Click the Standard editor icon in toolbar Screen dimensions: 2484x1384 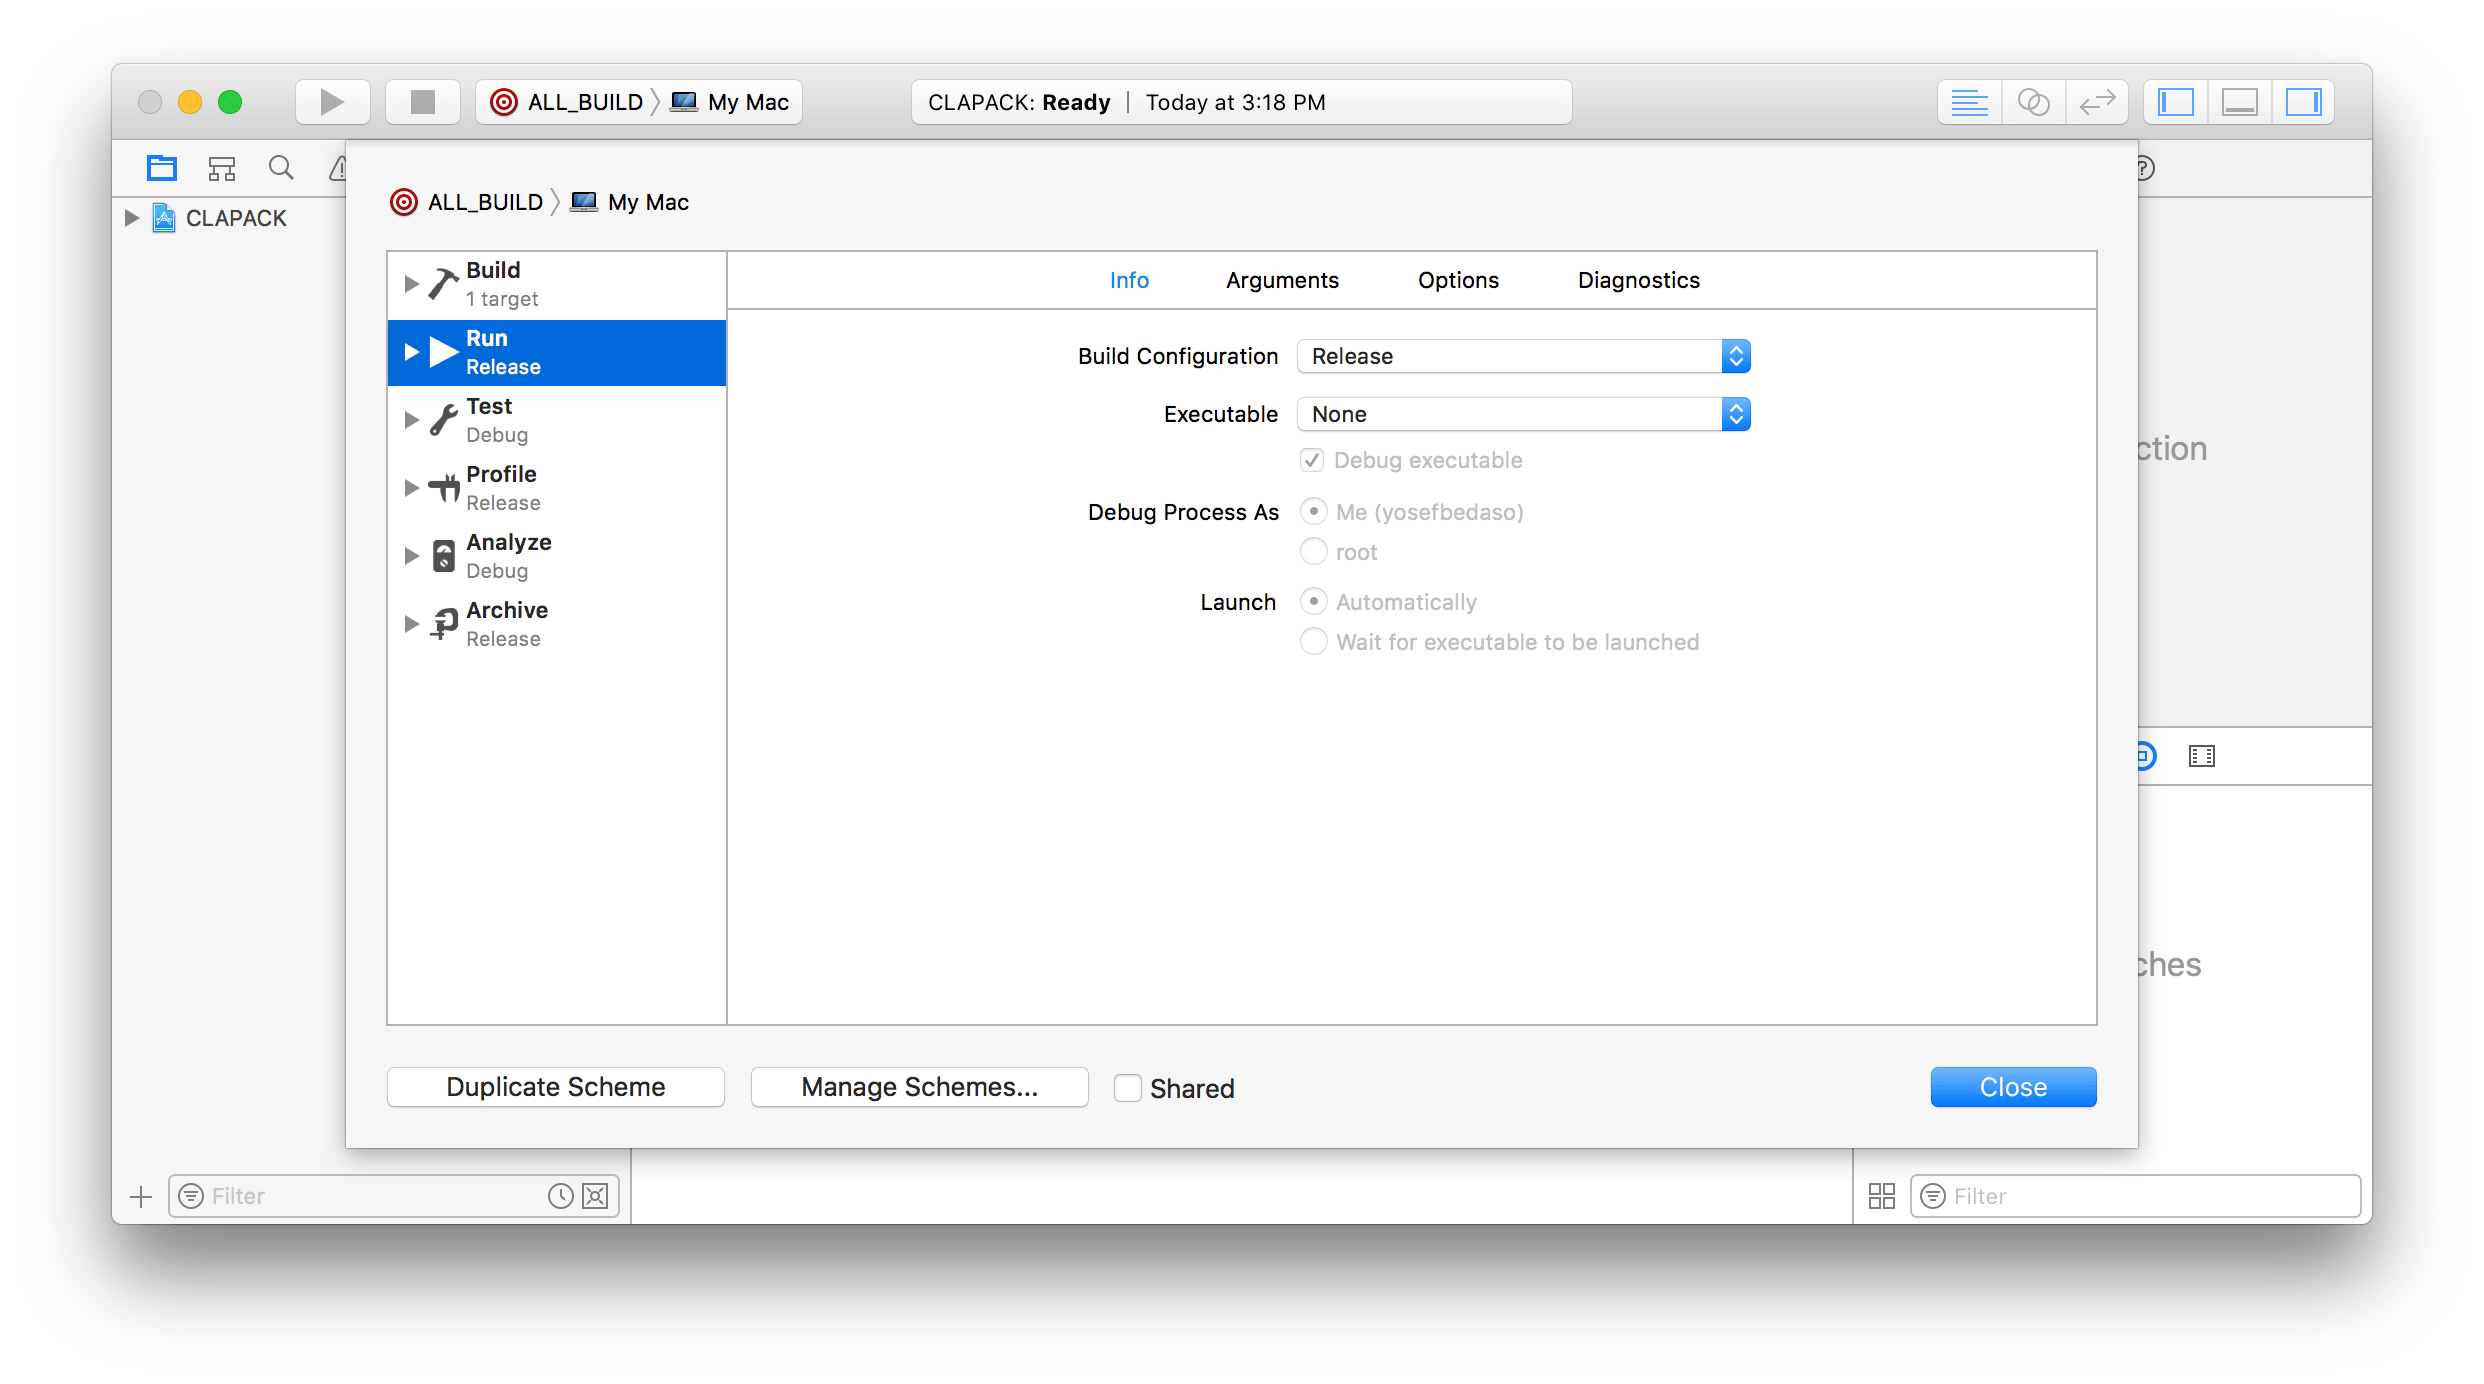(1968, 101)
